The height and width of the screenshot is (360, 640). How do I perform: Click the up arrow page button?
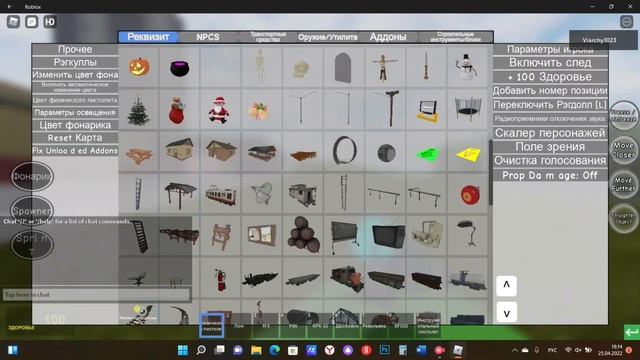[x=506, y=285]
